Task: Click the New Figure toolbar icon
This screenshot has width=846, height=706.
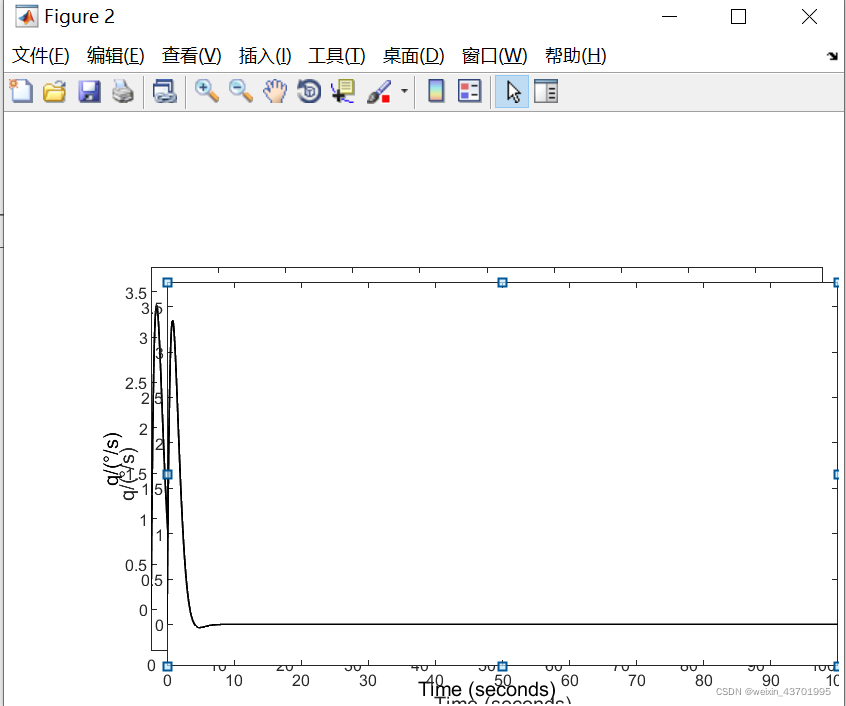Action: click(x=21, y=91)
